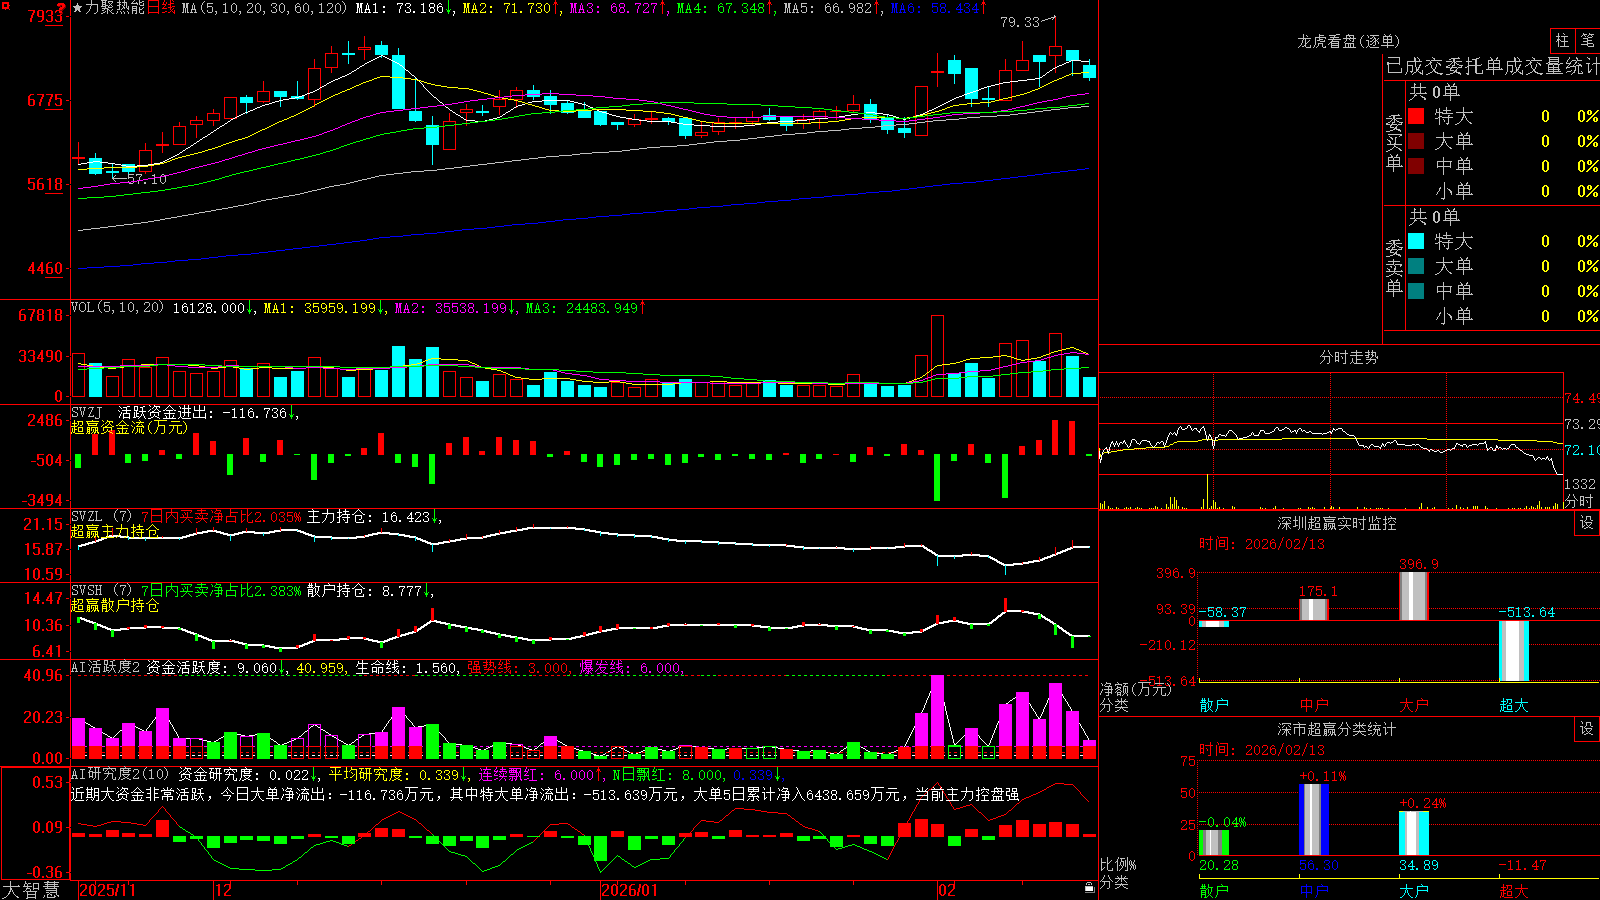Image resolution: width=1600 pixels, height=900 pixels.
Task: Click the 笔 tick-mode button
Action: click(1588, 41)
